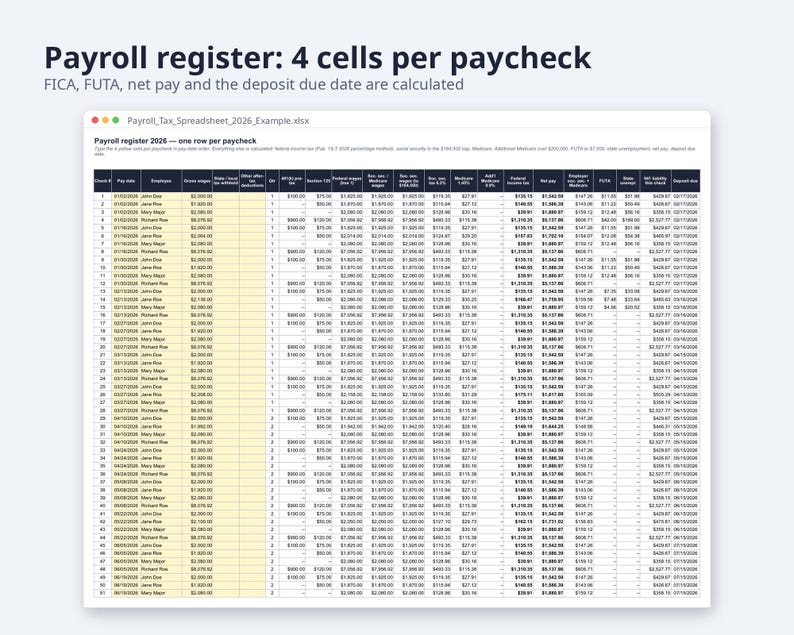Click the 'Employee' column header
The width and height of the screenshot is (794, 635).
161,181
